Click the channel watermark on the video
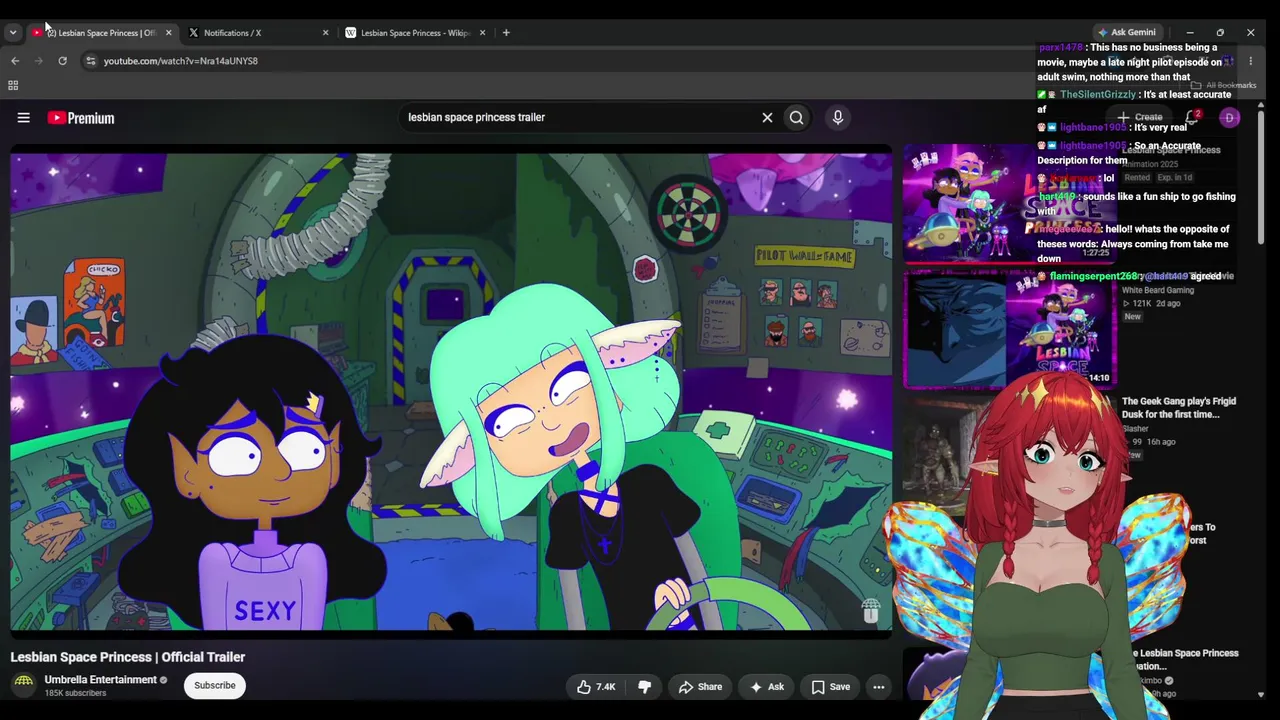The height and width of the screenshot is (720, 1280). pyautogui.click(x=870, y=610)
